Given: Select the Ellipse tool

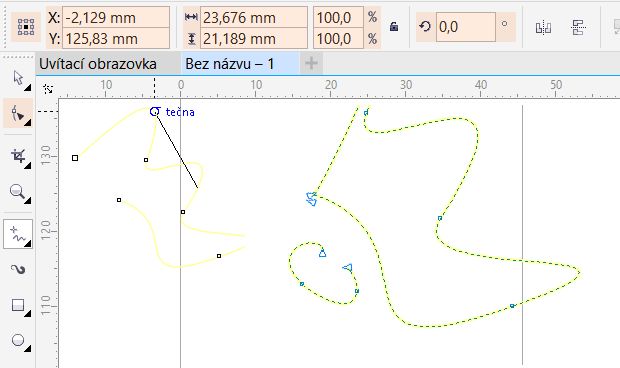Looking at the screenshot, I should coord(18,340).
